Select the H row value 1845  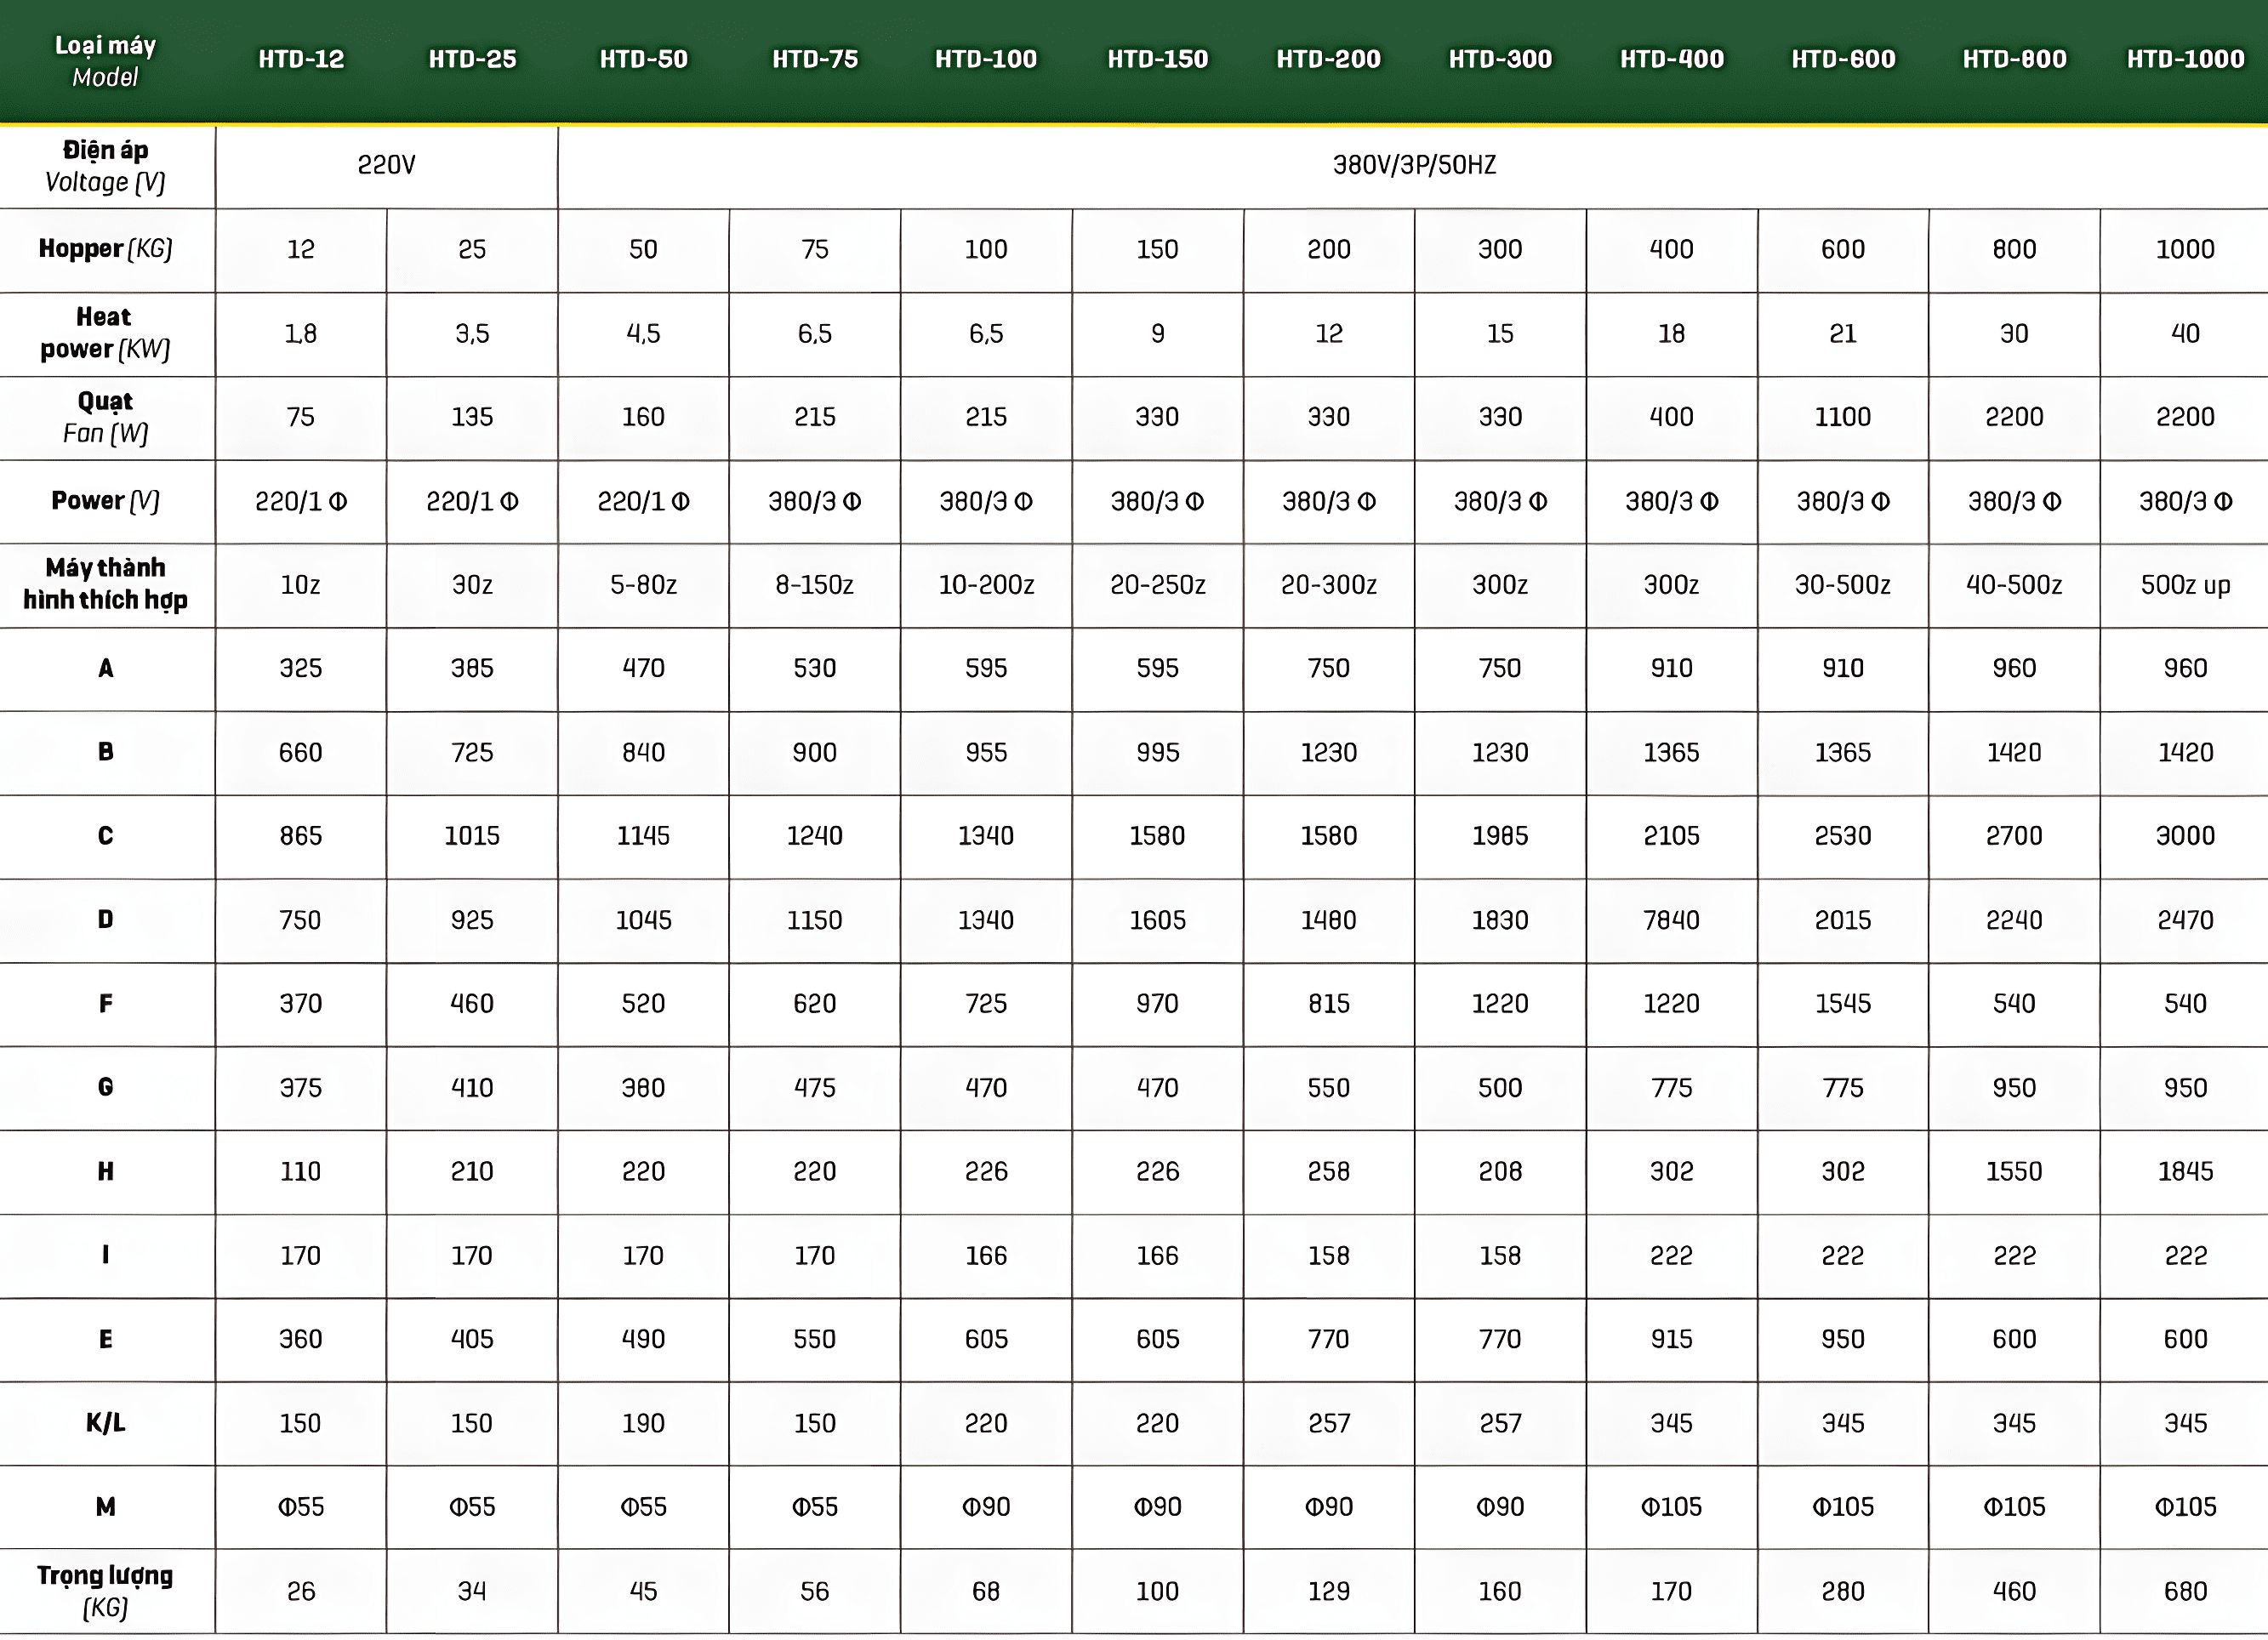[2185, 1172]
